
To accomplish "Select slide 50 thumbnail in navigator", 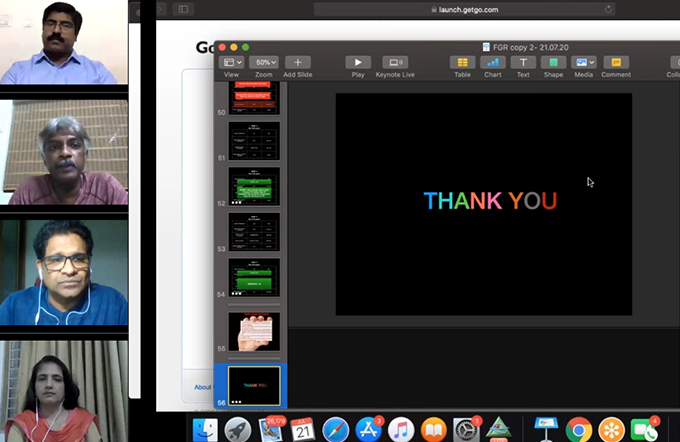I will click(x=254, y=98).
